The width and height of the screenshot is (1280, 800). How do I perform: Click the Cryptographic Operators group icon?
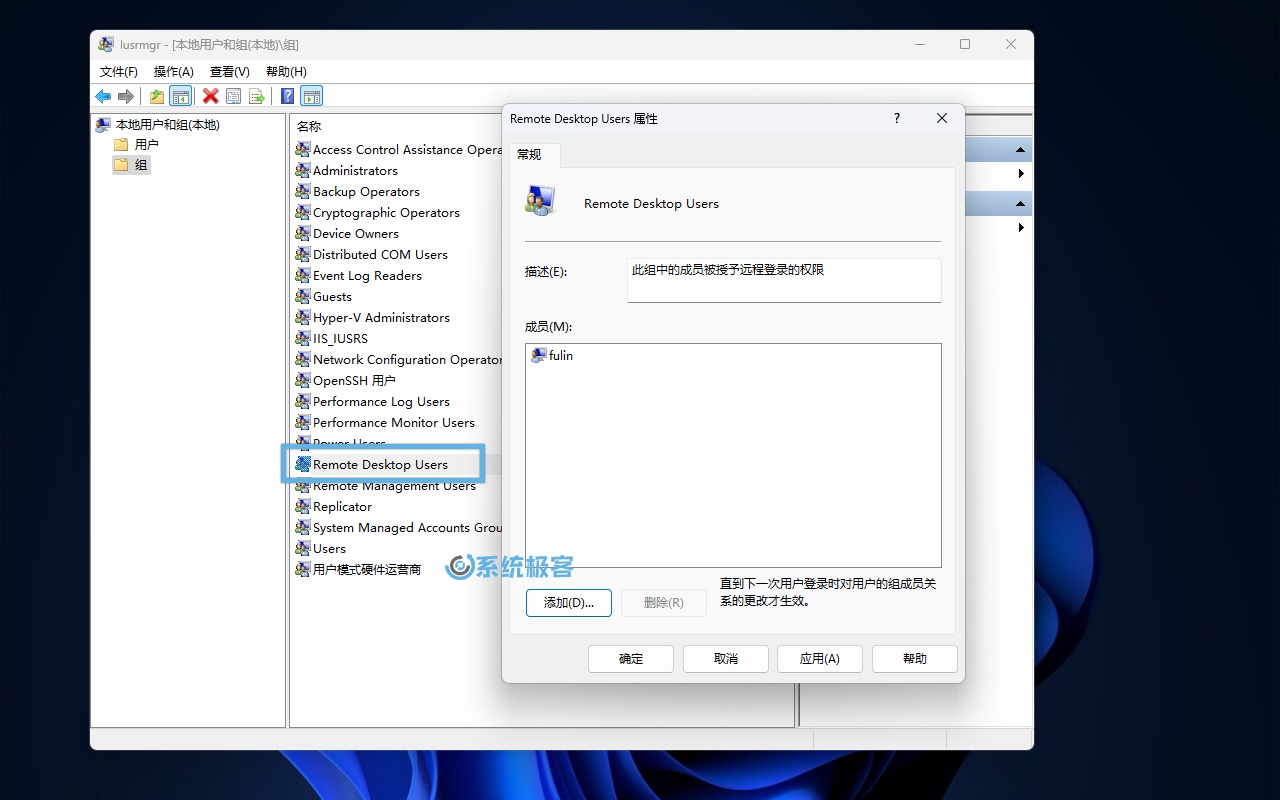point(303,212)
